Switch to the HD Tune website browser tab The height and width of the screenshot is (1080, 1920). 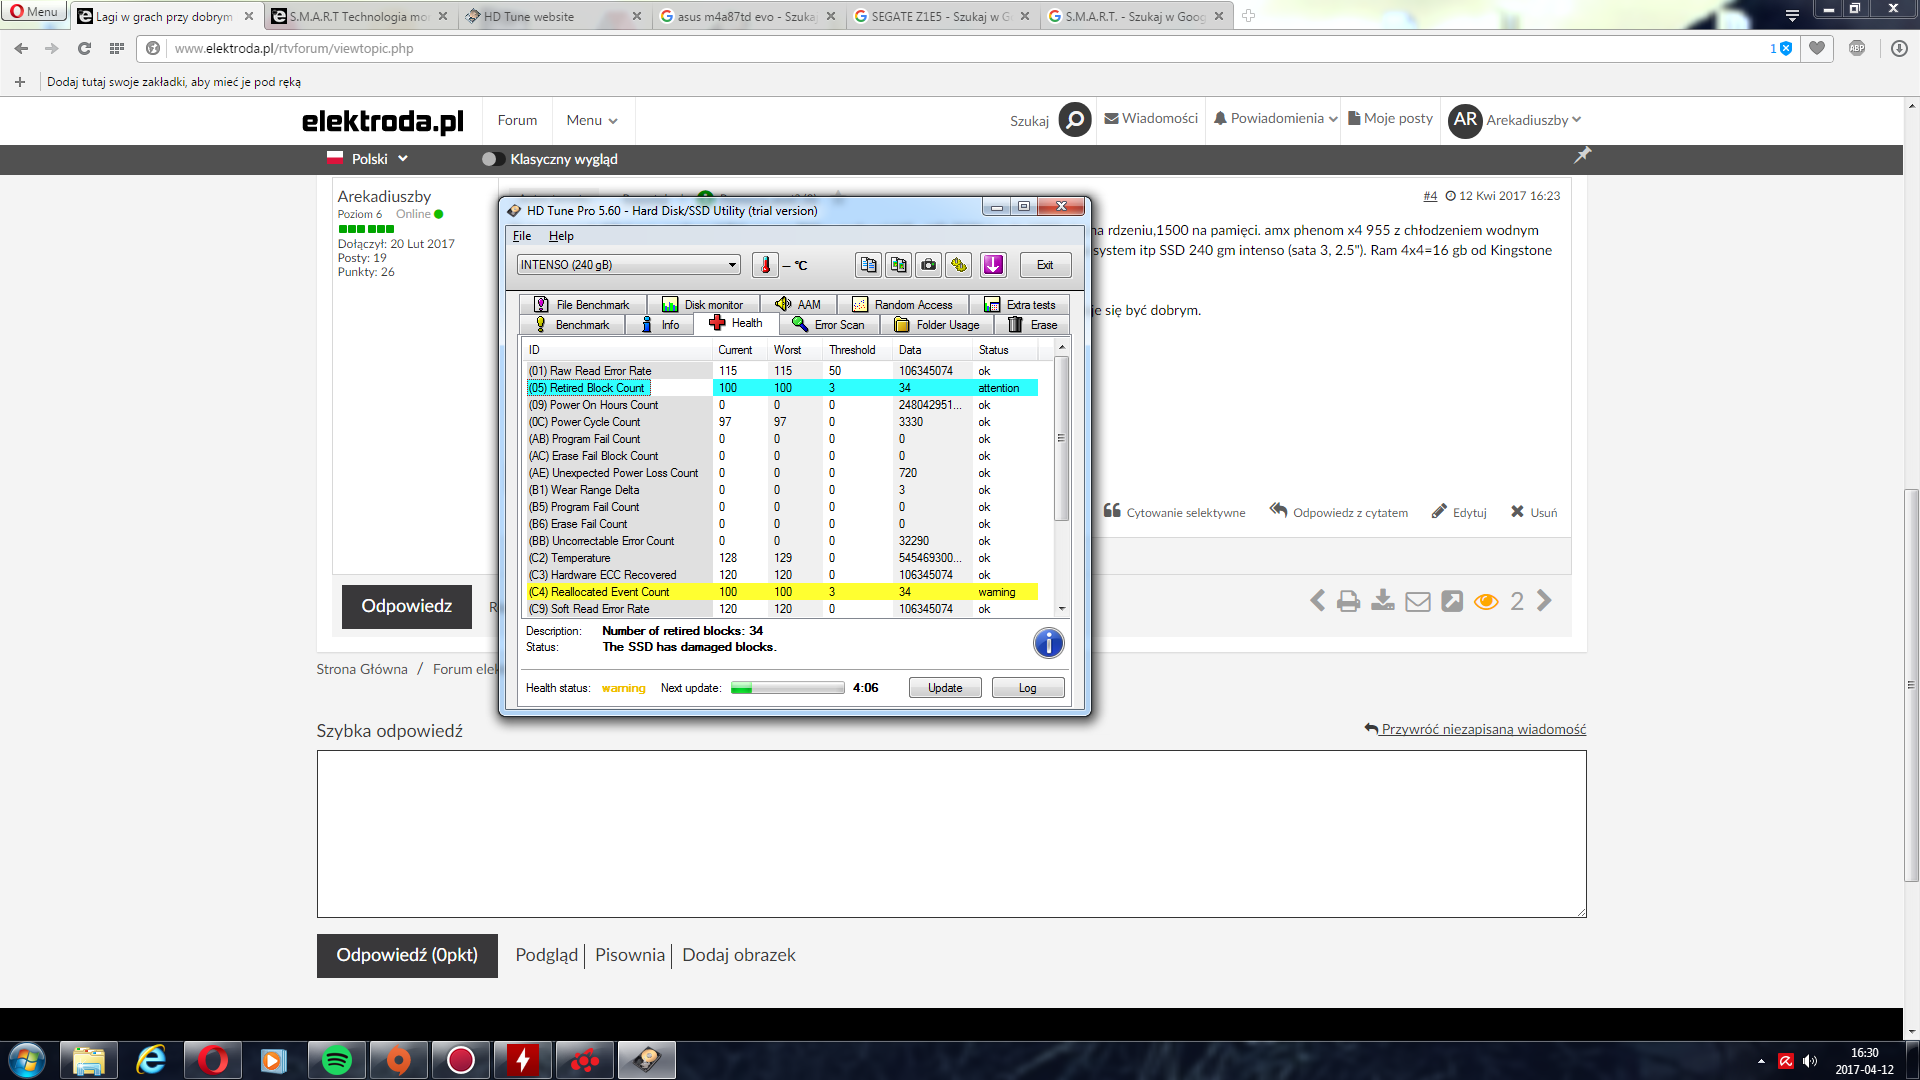click(555, 16)
